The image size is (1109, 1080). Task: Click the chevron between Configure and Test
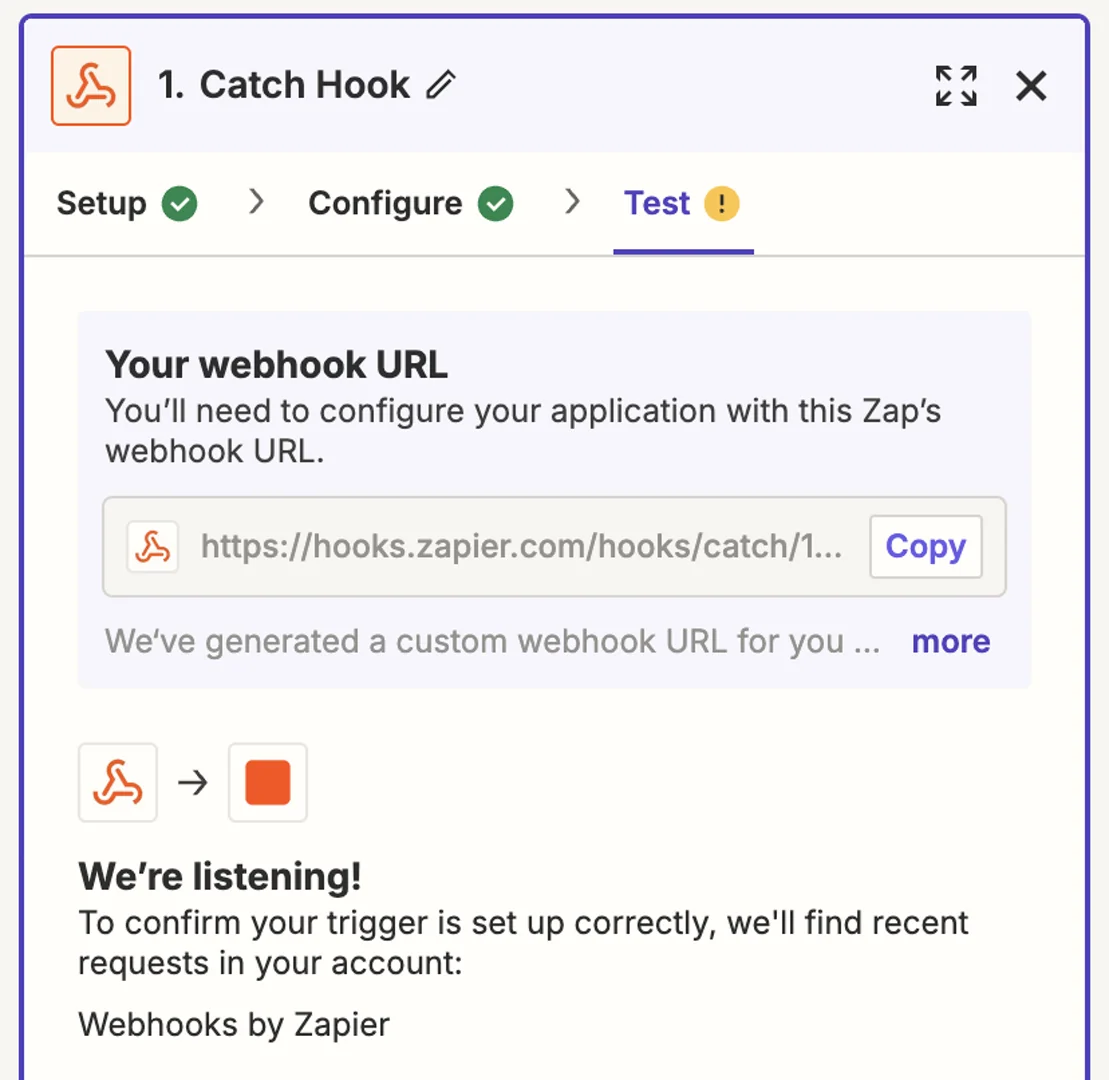click(572, 202)
